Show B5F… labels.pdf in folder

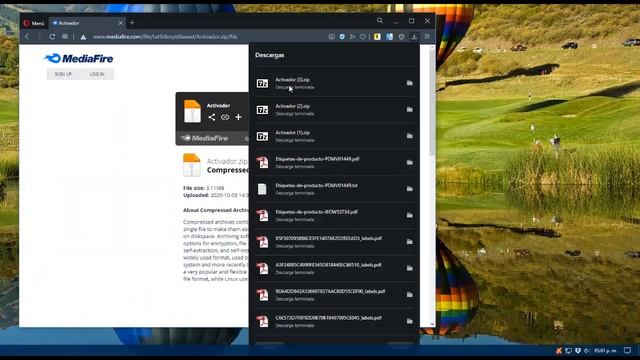click(409, 242)
